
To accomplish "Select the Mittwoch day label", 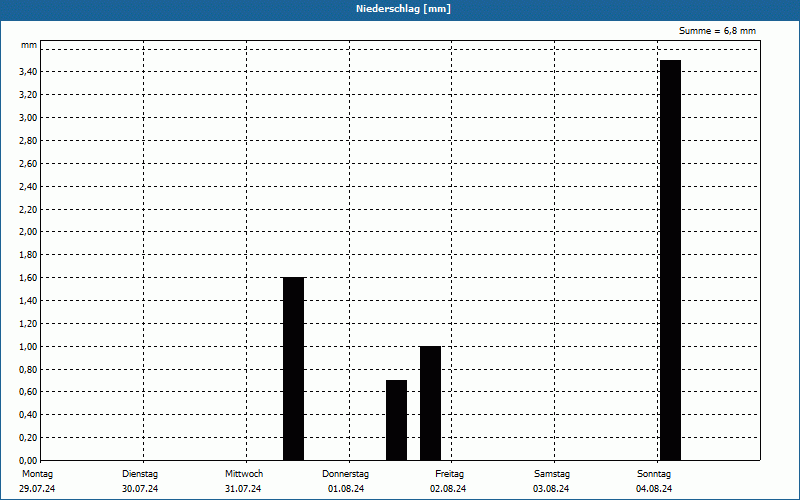I will [x=244, y=474].
